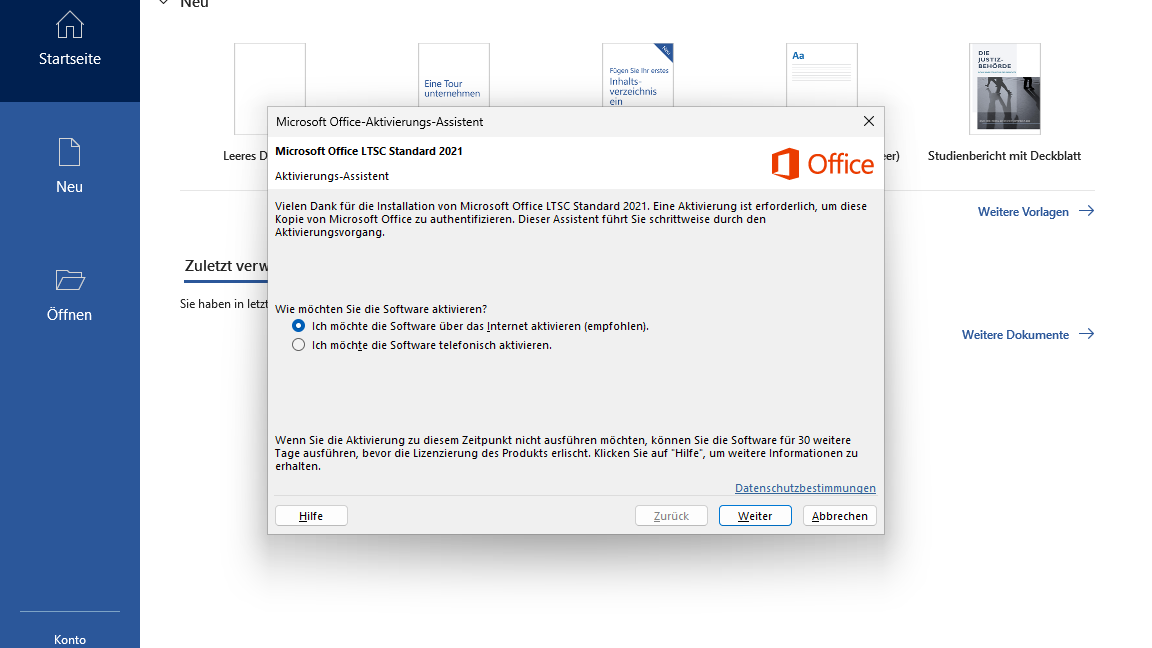Click the arrow next to Weitere Vorlagen
Image resolution: width=1152 pixels, height=648 pixels.
1086,211
